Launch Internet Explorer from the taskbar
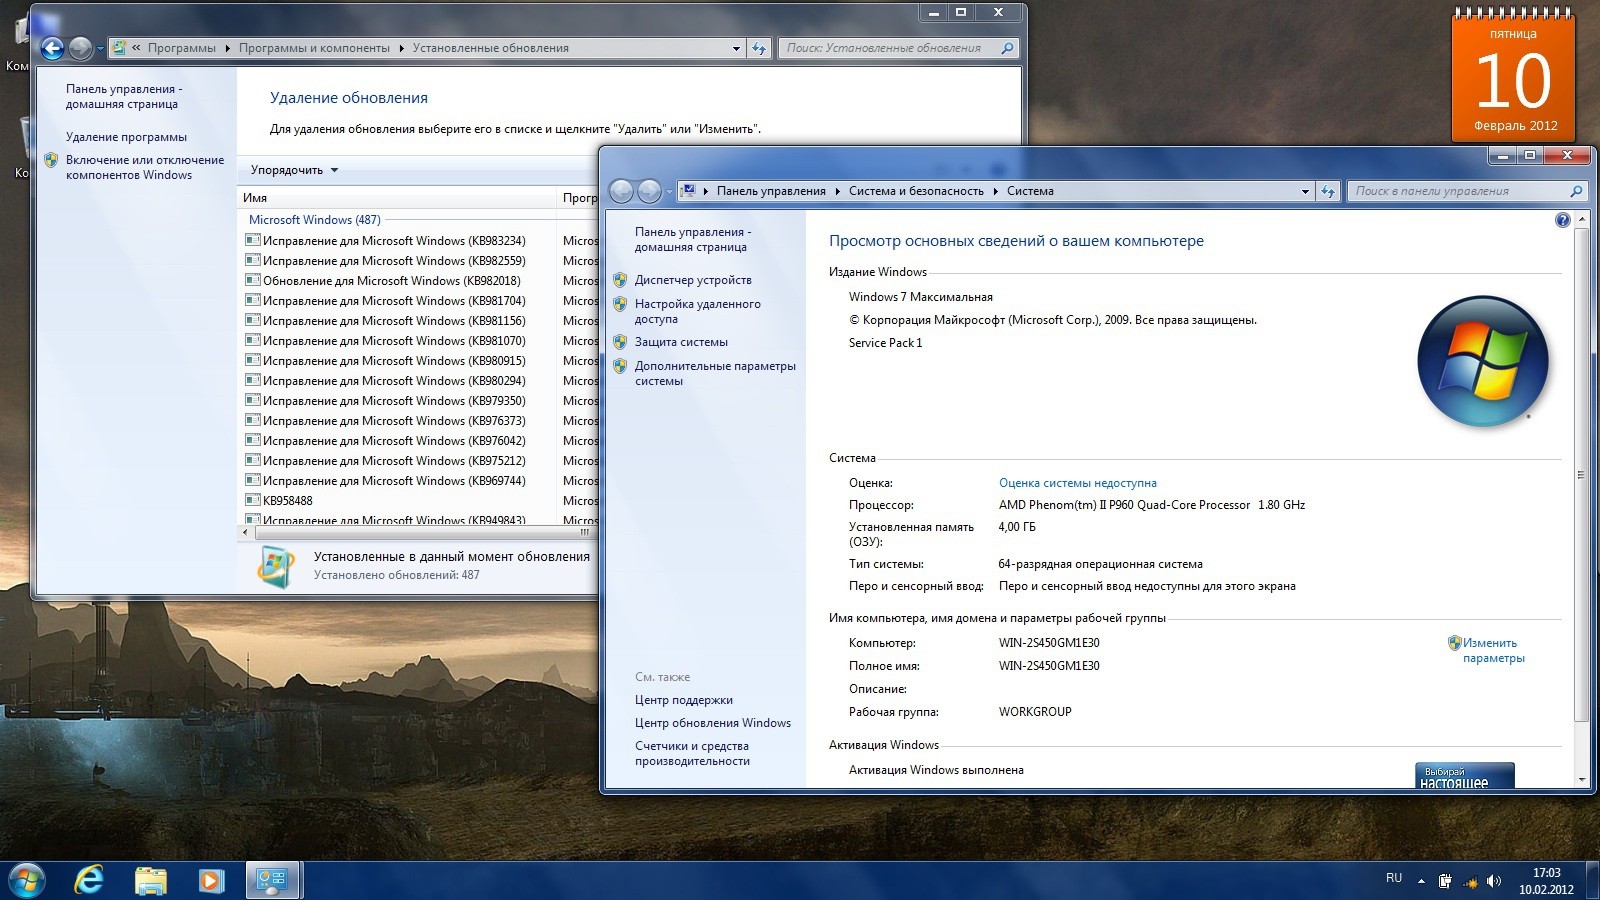1600x900 pixels. coord(89,880)
